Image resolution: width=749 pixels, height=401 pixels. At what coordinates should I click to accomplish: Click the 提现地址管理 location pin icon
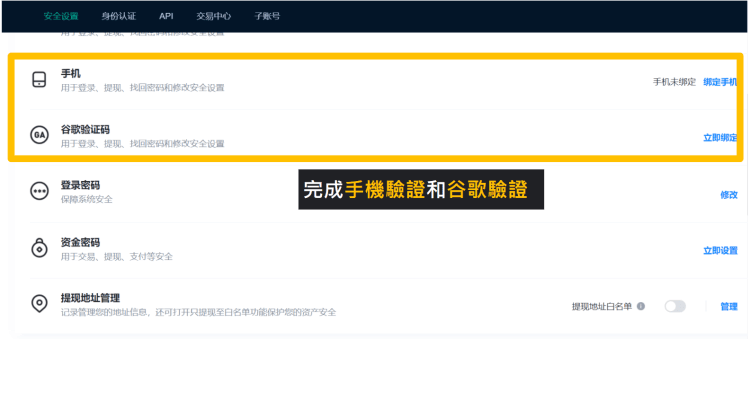point(39,304)
